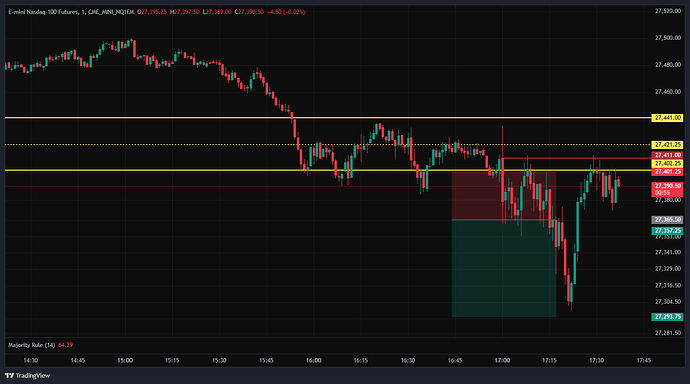
Task: Click the 27,520.00 price scale label
Action: point(668,11)
